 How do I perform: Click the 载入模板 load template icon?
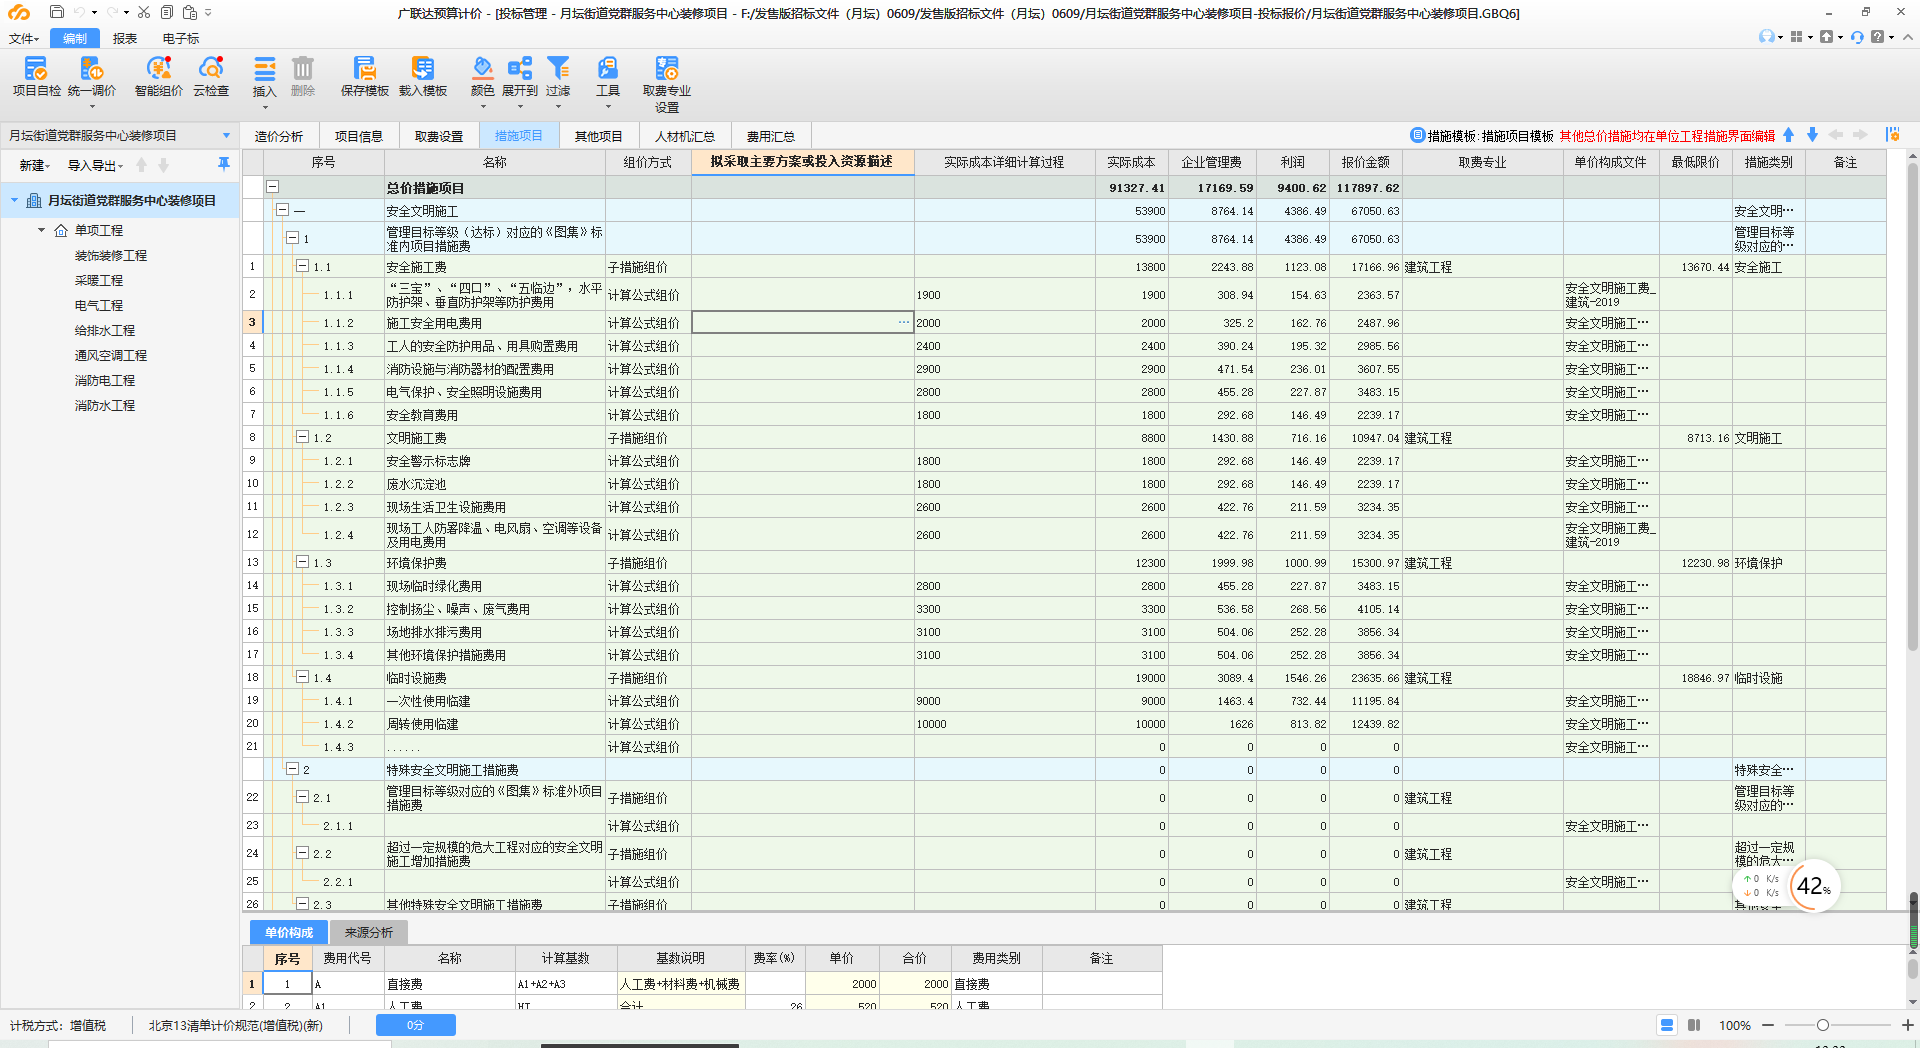tap(422, 76)
